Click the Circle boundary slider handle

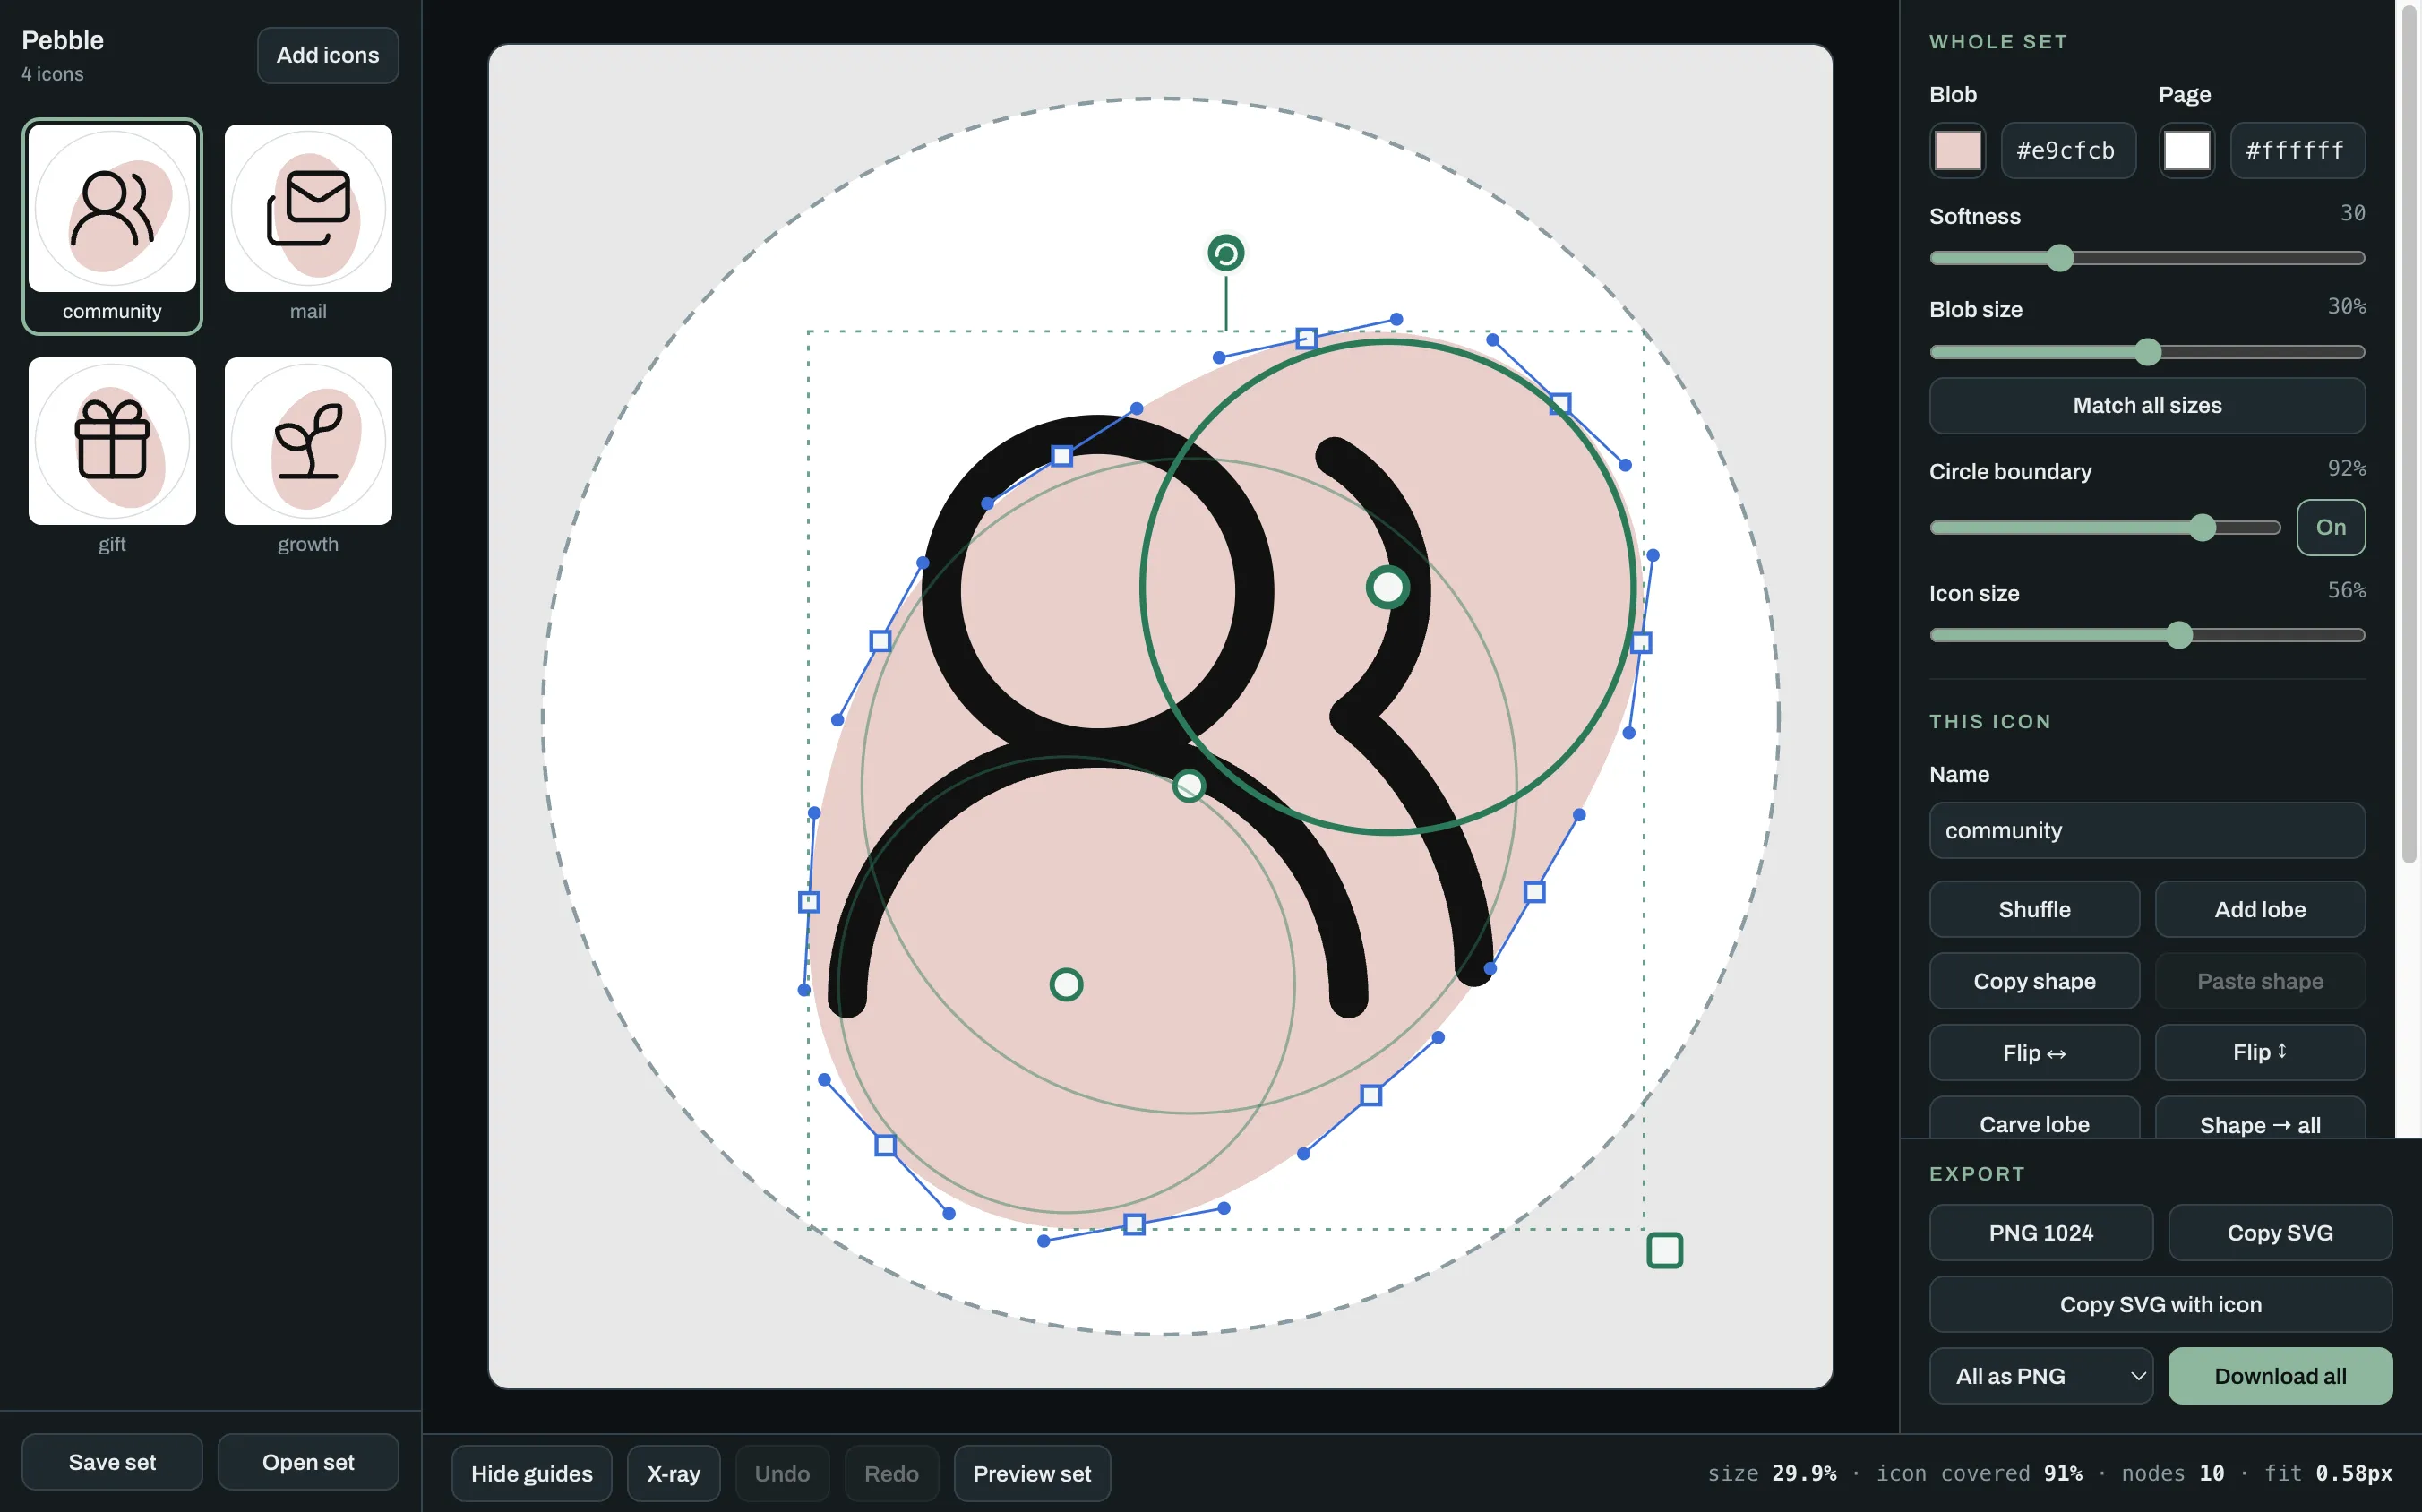pos(2202,527)
